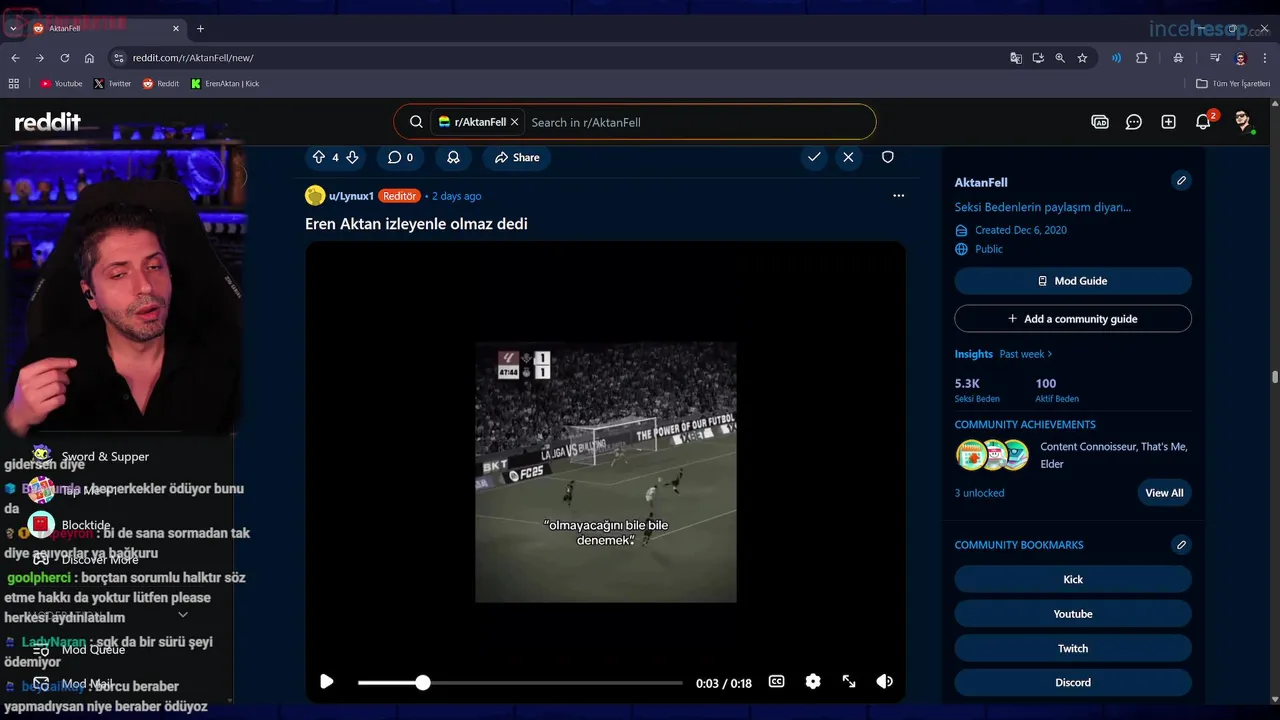The width and height of the screenshot is (1280, 720).
Task: Click the video thumbnail
Action: 606,472
